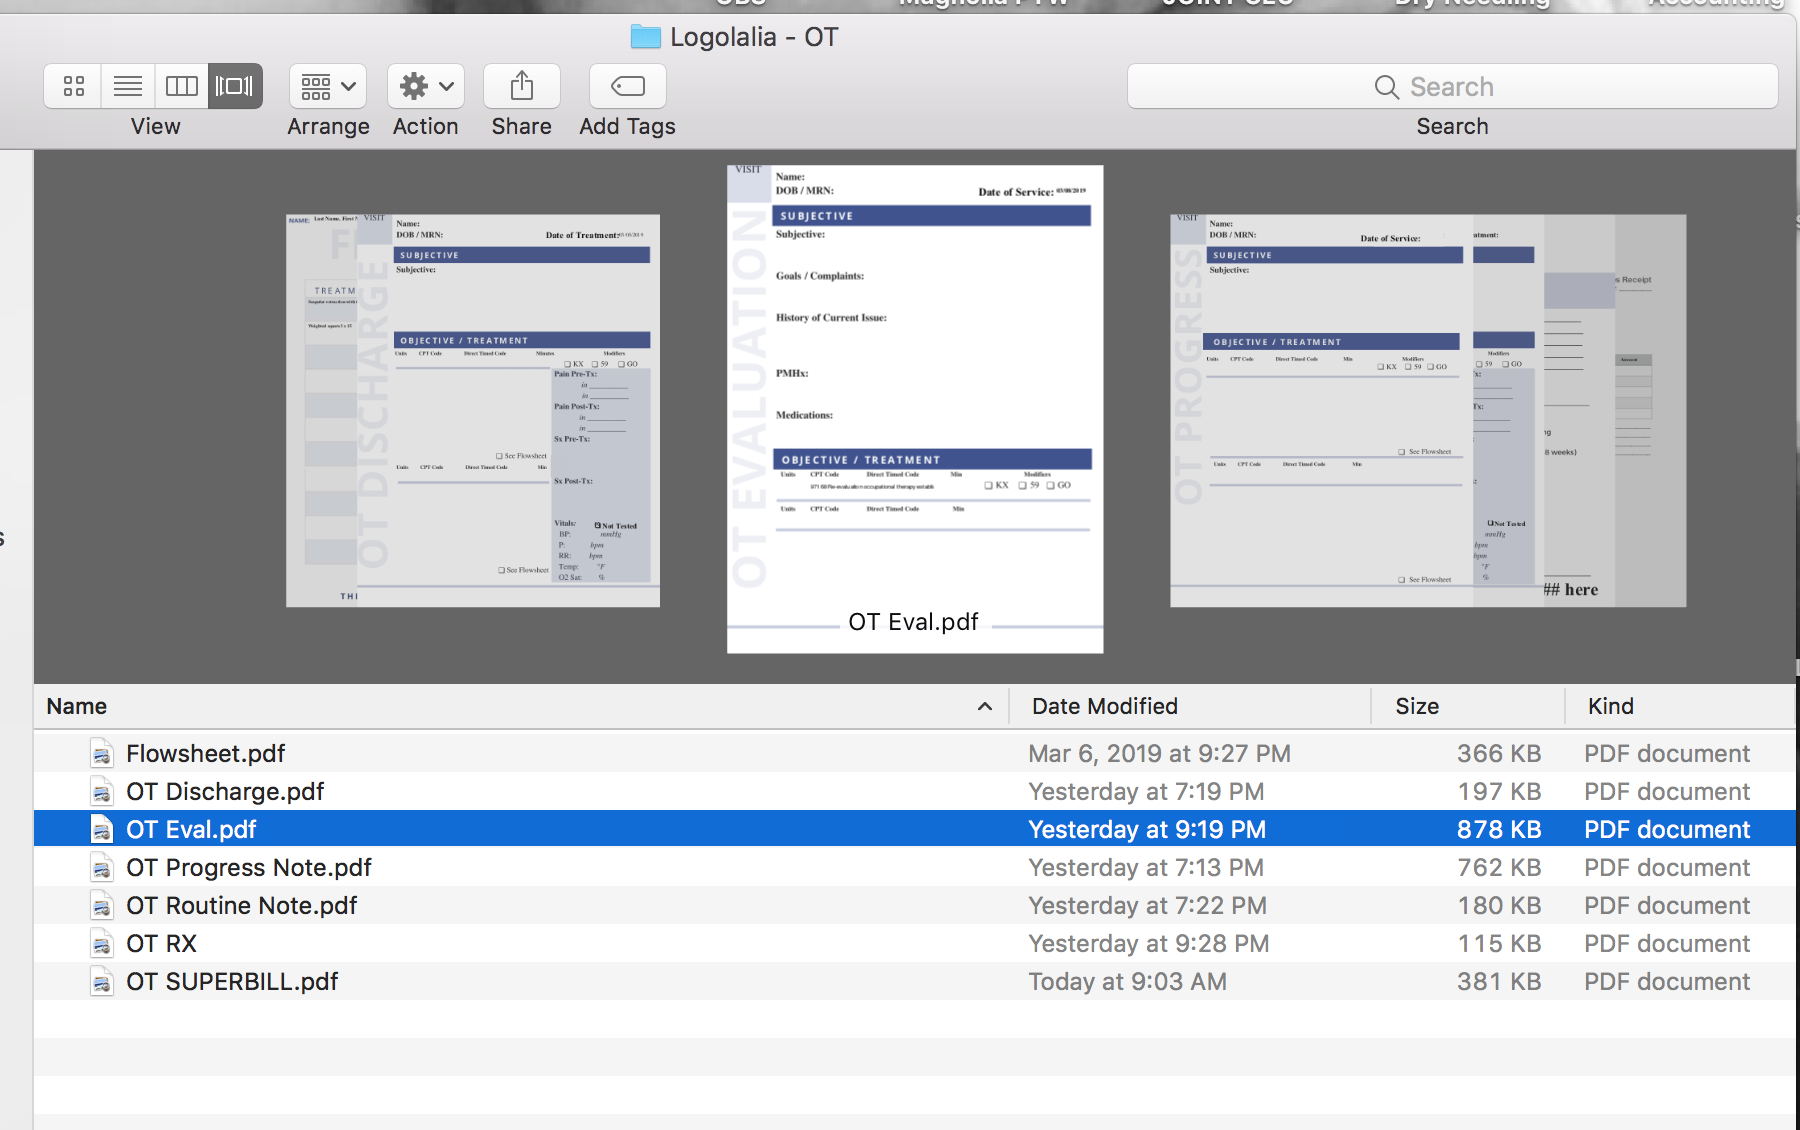Switch to icon view
Screen dimensions: 1800x1130
point(73,86)
